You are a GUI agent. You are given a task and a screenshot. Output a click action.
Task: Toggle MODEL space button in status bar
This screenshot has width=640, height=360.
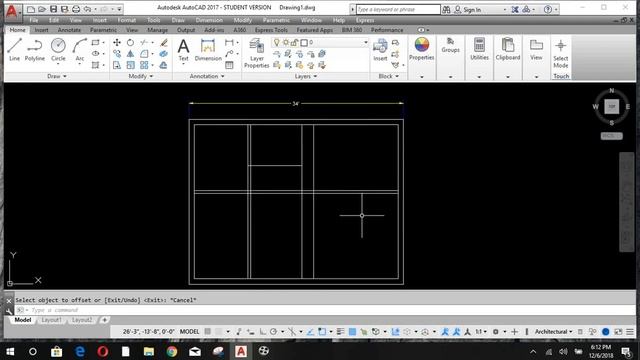pos(189,331)
